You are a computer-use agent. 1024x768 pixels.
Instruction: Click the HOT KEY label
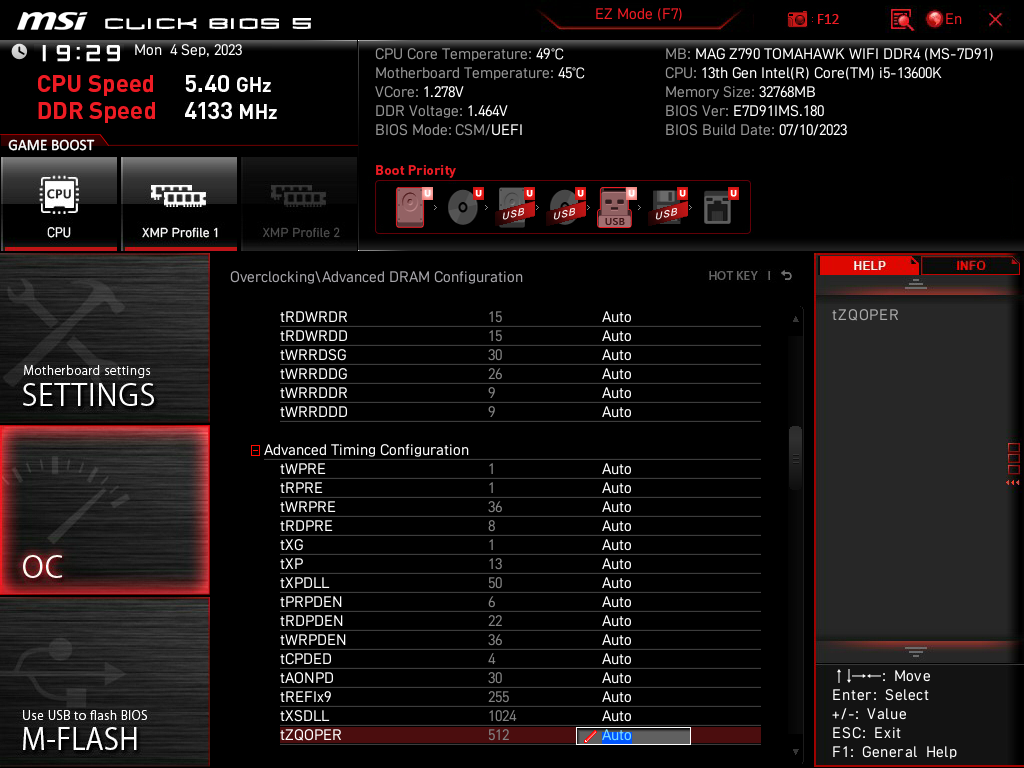(733, 276)
